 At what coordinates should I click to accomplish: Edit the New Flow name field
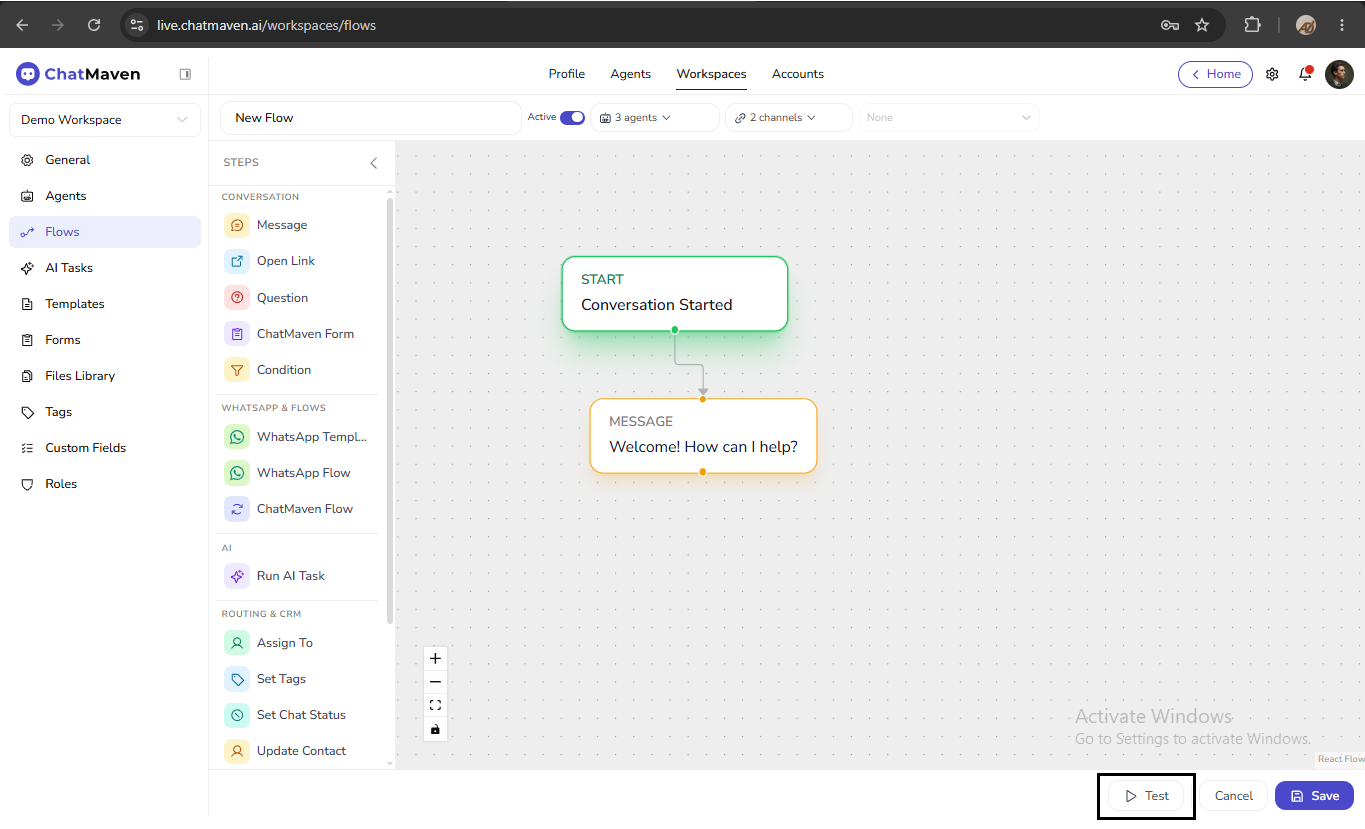click(371, 118)
